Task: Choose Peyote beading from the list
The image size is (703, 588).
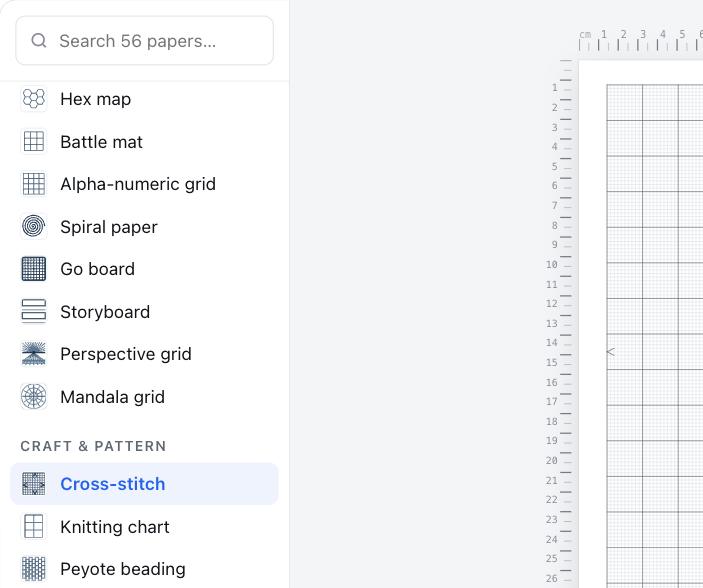Action: coord(144,569)
